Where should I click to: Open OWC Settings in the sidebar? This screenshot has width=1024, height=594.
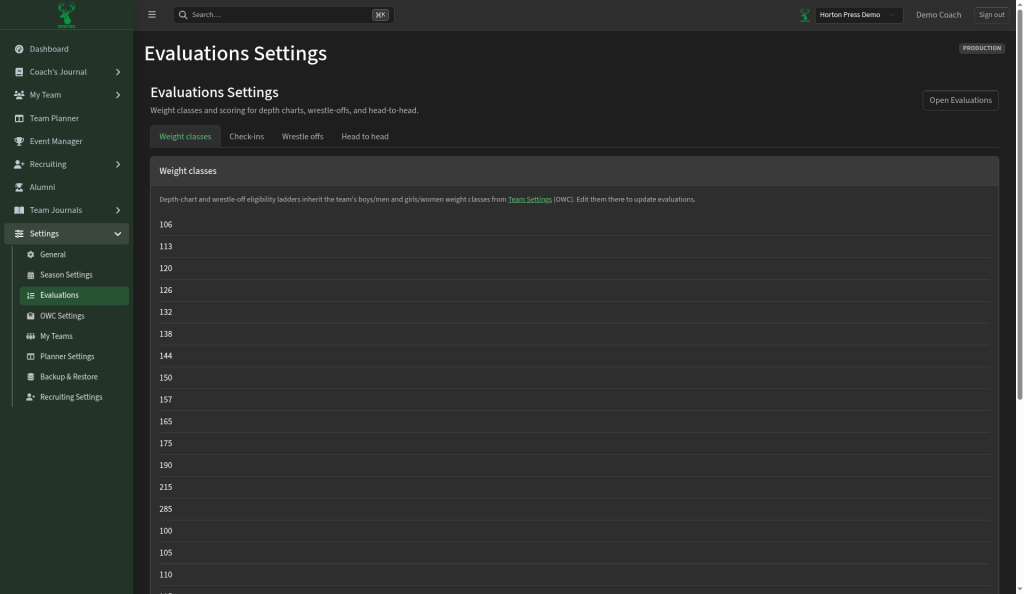coord(74,316)
